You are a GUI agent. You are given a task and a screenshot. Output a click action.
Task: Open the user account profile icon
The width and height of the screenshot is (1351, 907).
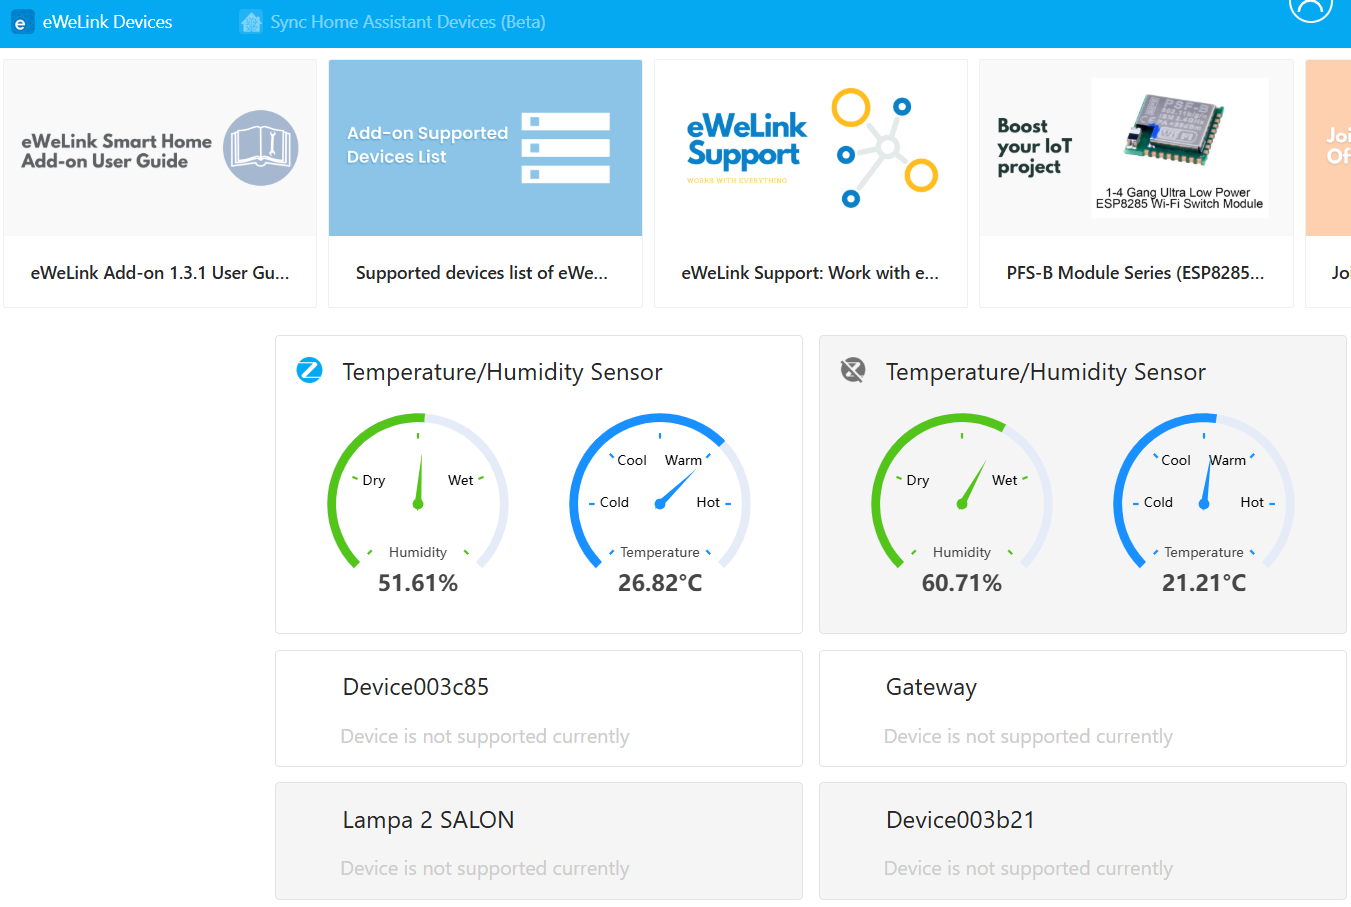coord(1310,6)
